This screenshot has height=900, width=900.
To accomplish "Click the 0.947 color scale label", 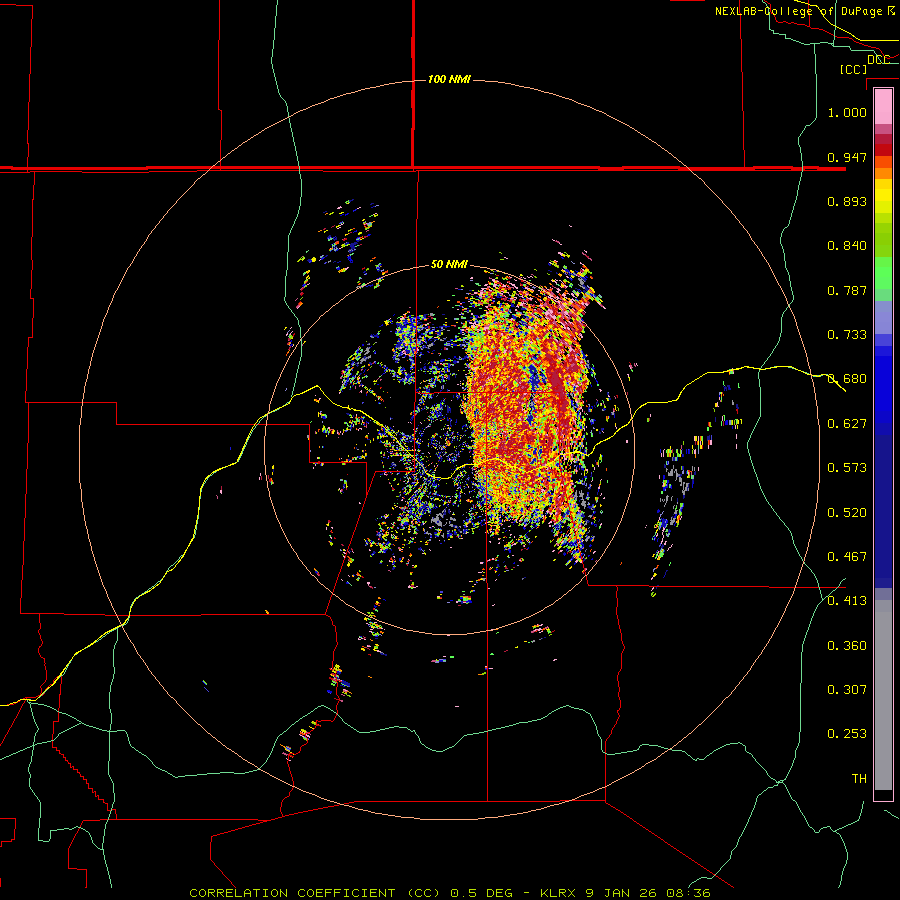I will 847,157.
